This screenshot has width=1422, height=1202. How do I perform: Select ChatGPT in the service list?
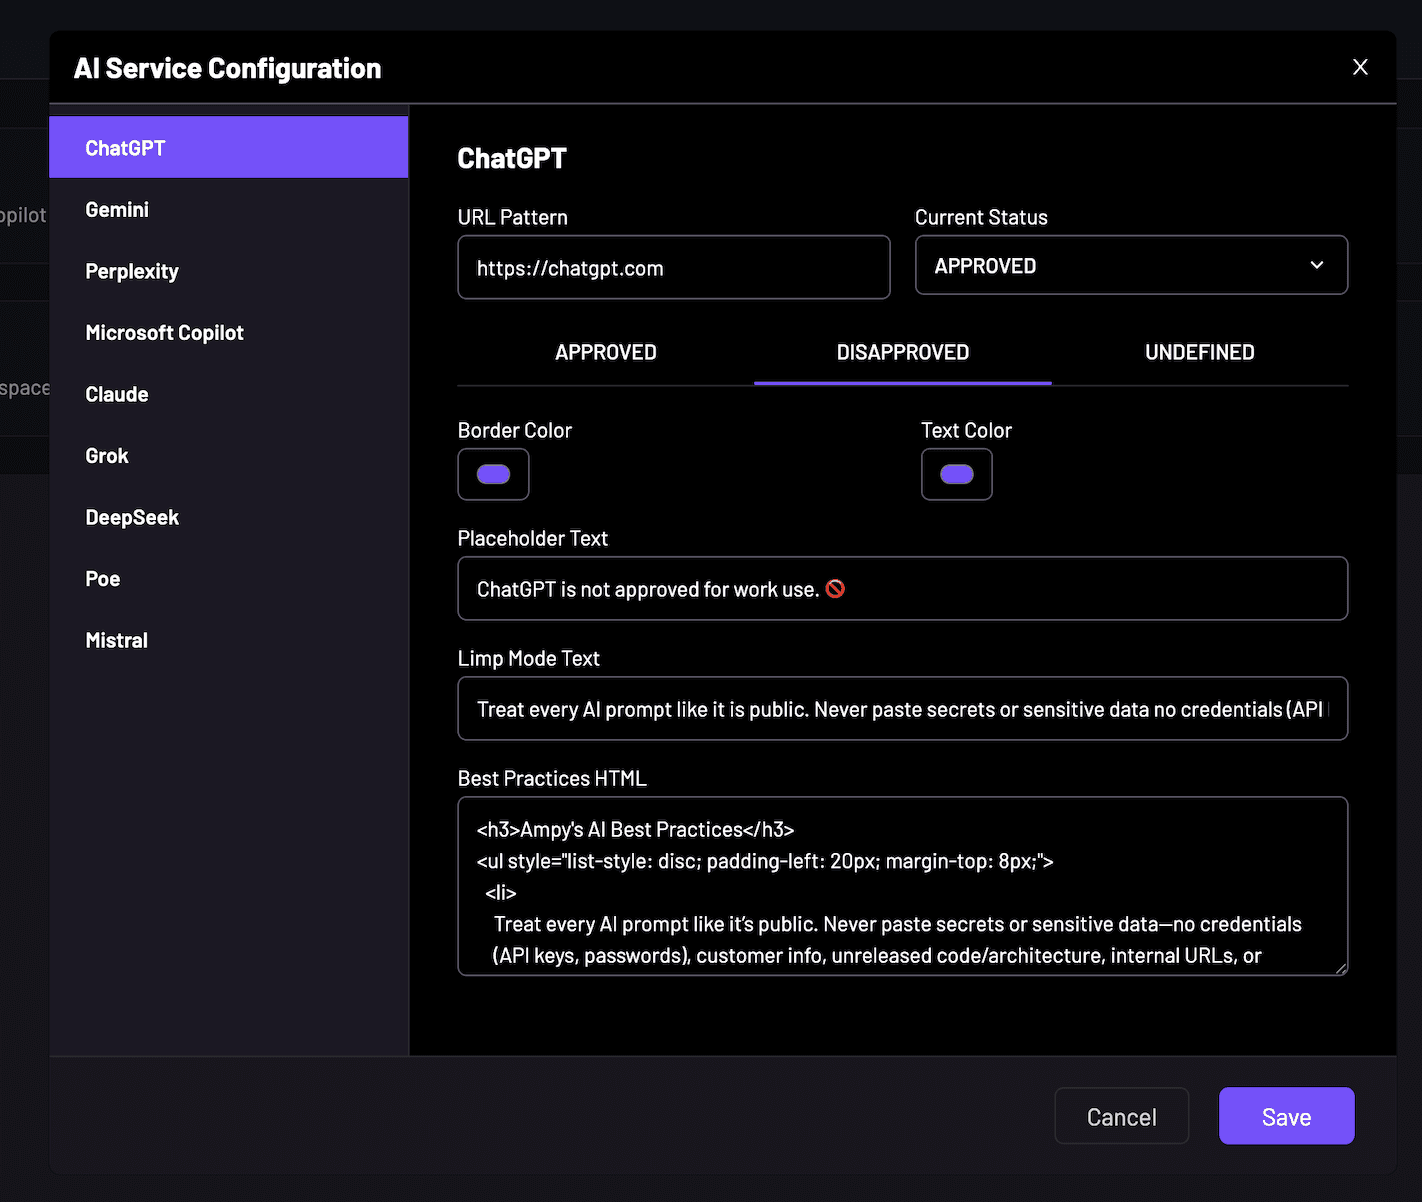[x=229, y=147]
